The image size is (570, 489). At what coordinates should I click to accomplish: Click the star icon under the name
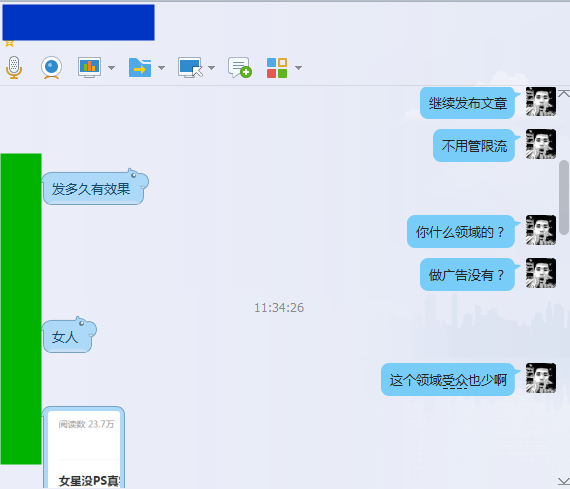point(9,44)
